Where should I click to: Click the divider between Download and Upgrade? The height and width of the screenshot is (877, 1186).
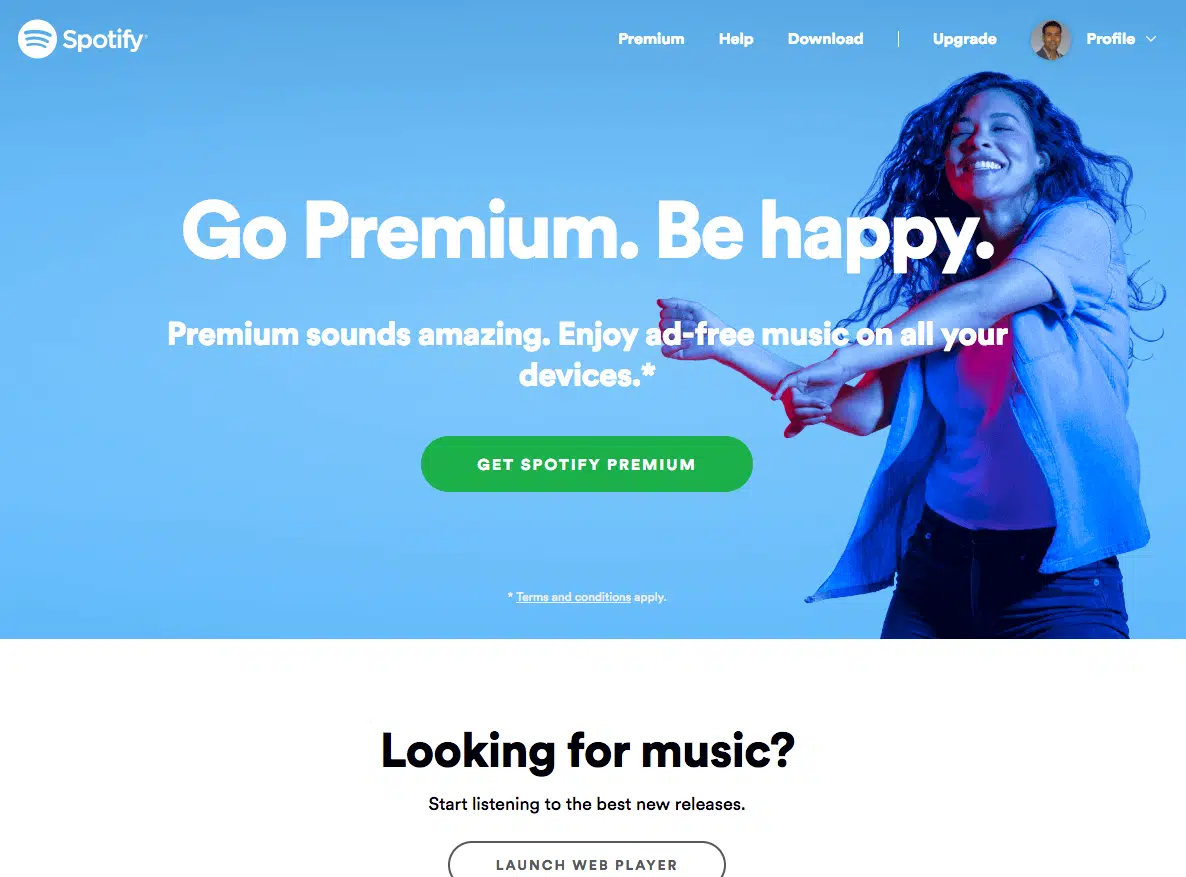pos(898,39)
